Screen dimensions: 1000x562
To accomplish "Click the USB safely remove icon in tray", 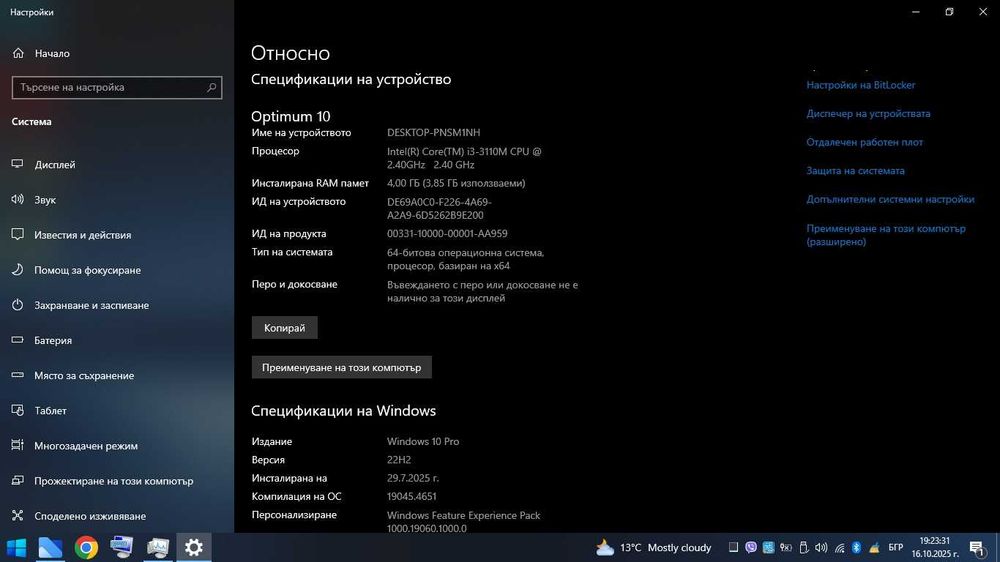I will [804, 547].
